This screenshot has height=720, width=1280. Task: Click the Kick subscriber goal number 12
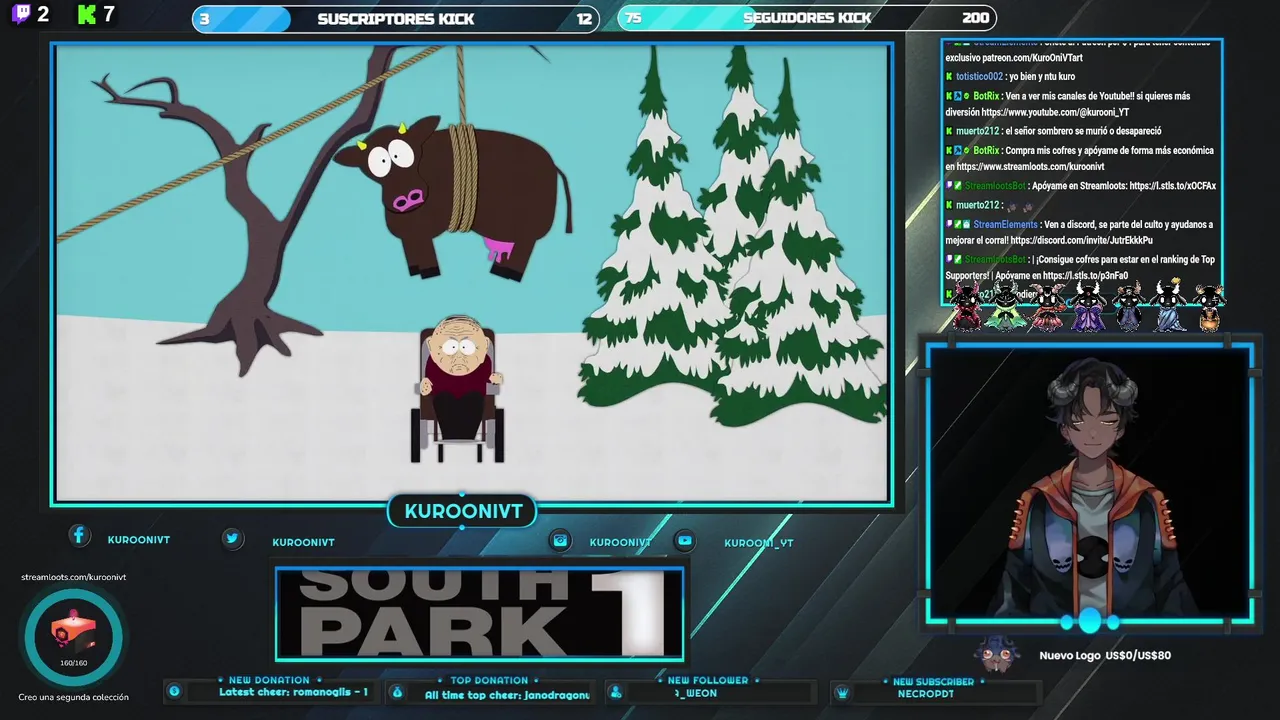tap(584, 18)
